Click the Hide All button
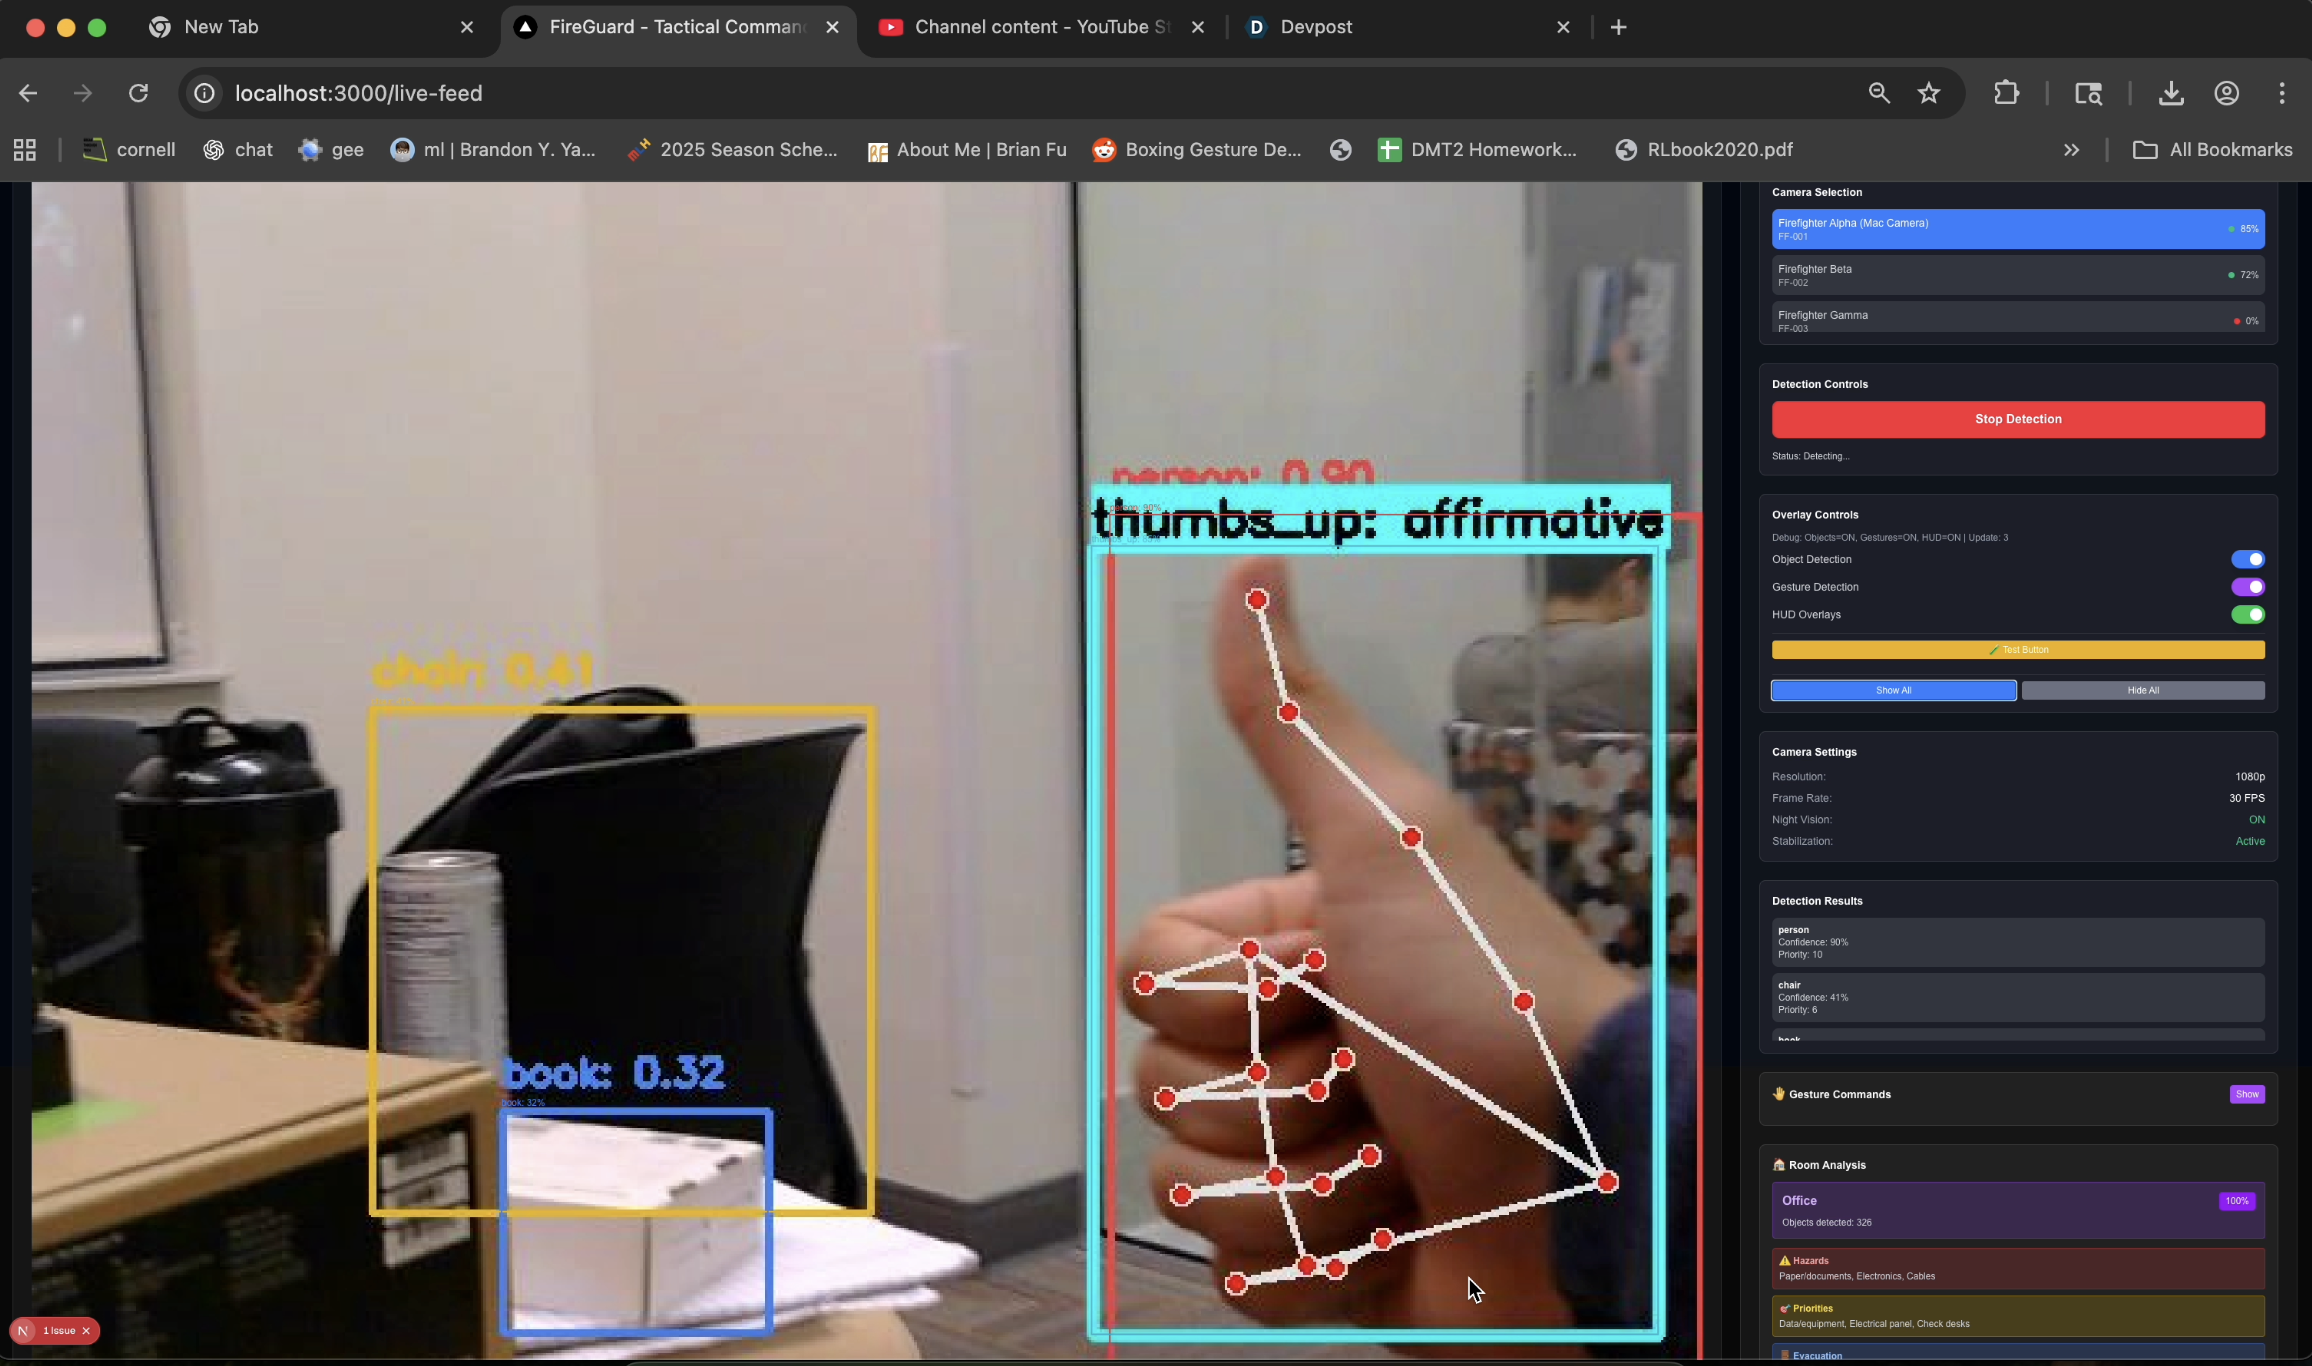The width and height of the screenshot is (2312, 1366). (x=2142, y=690)
